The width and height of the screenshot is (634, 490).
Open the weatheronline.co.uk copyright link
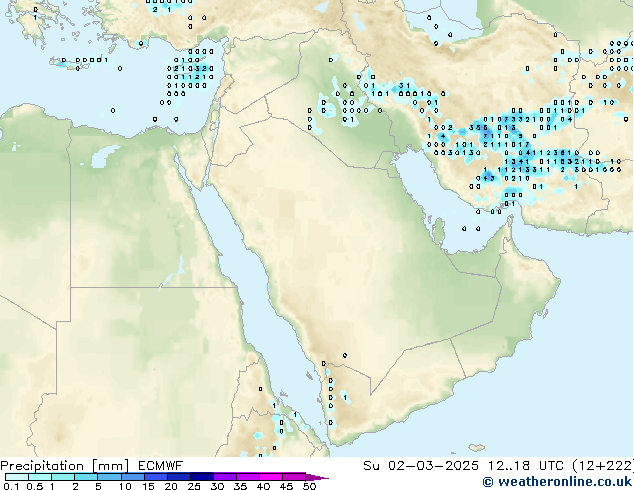pyautogui.click(x=557, y=482)
